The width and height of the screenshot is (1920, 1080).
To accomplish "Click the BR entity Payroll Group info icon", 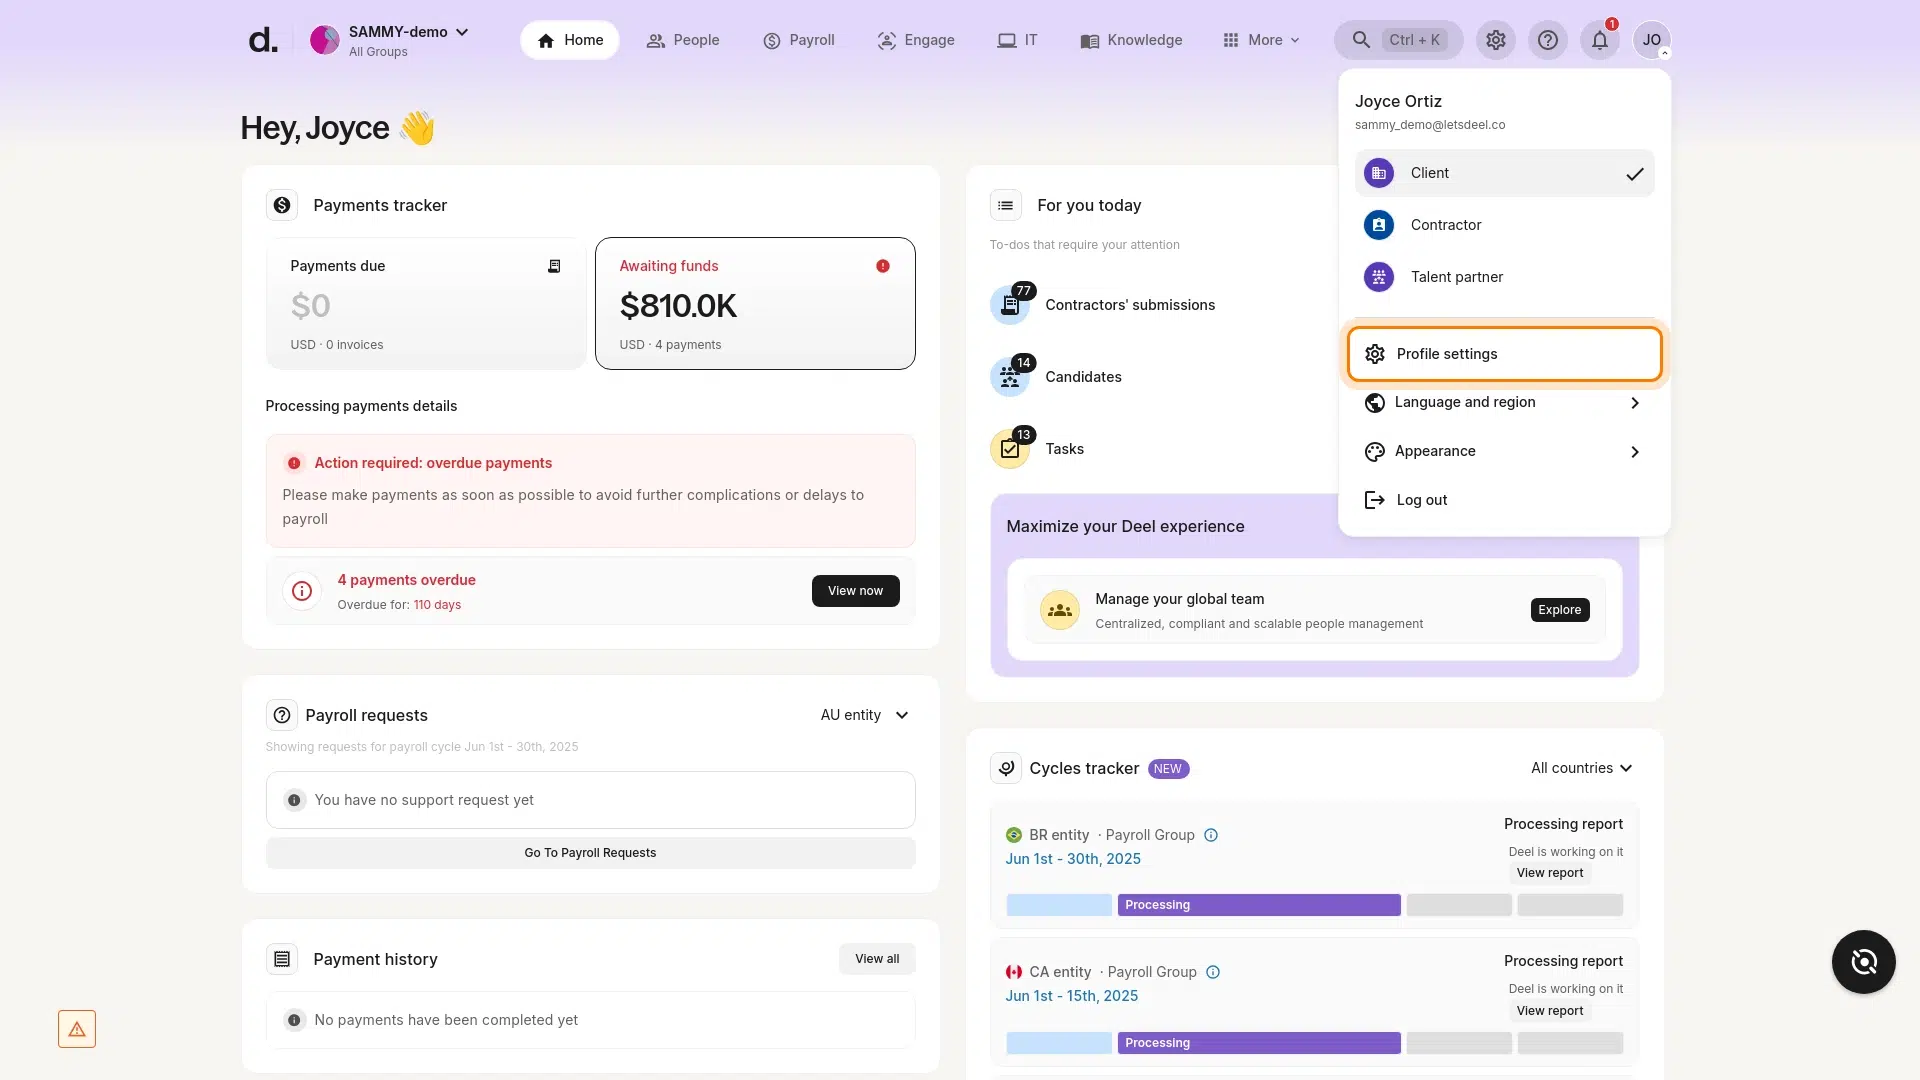I will [1211, 835].
